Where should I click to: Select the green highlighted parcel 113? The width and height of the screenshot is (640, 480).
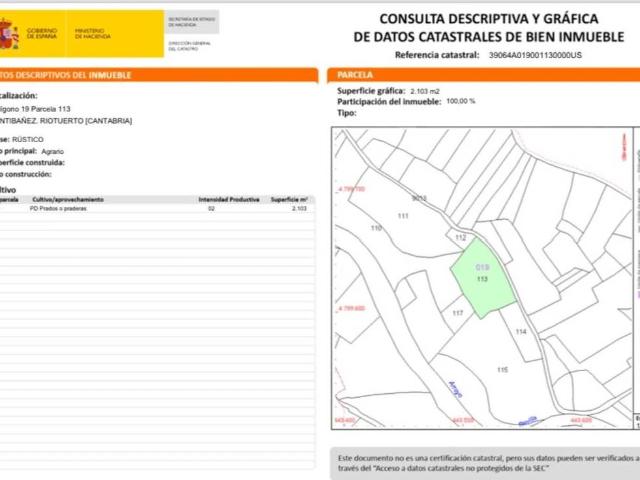pyautogui.click(x=483, y=280)
